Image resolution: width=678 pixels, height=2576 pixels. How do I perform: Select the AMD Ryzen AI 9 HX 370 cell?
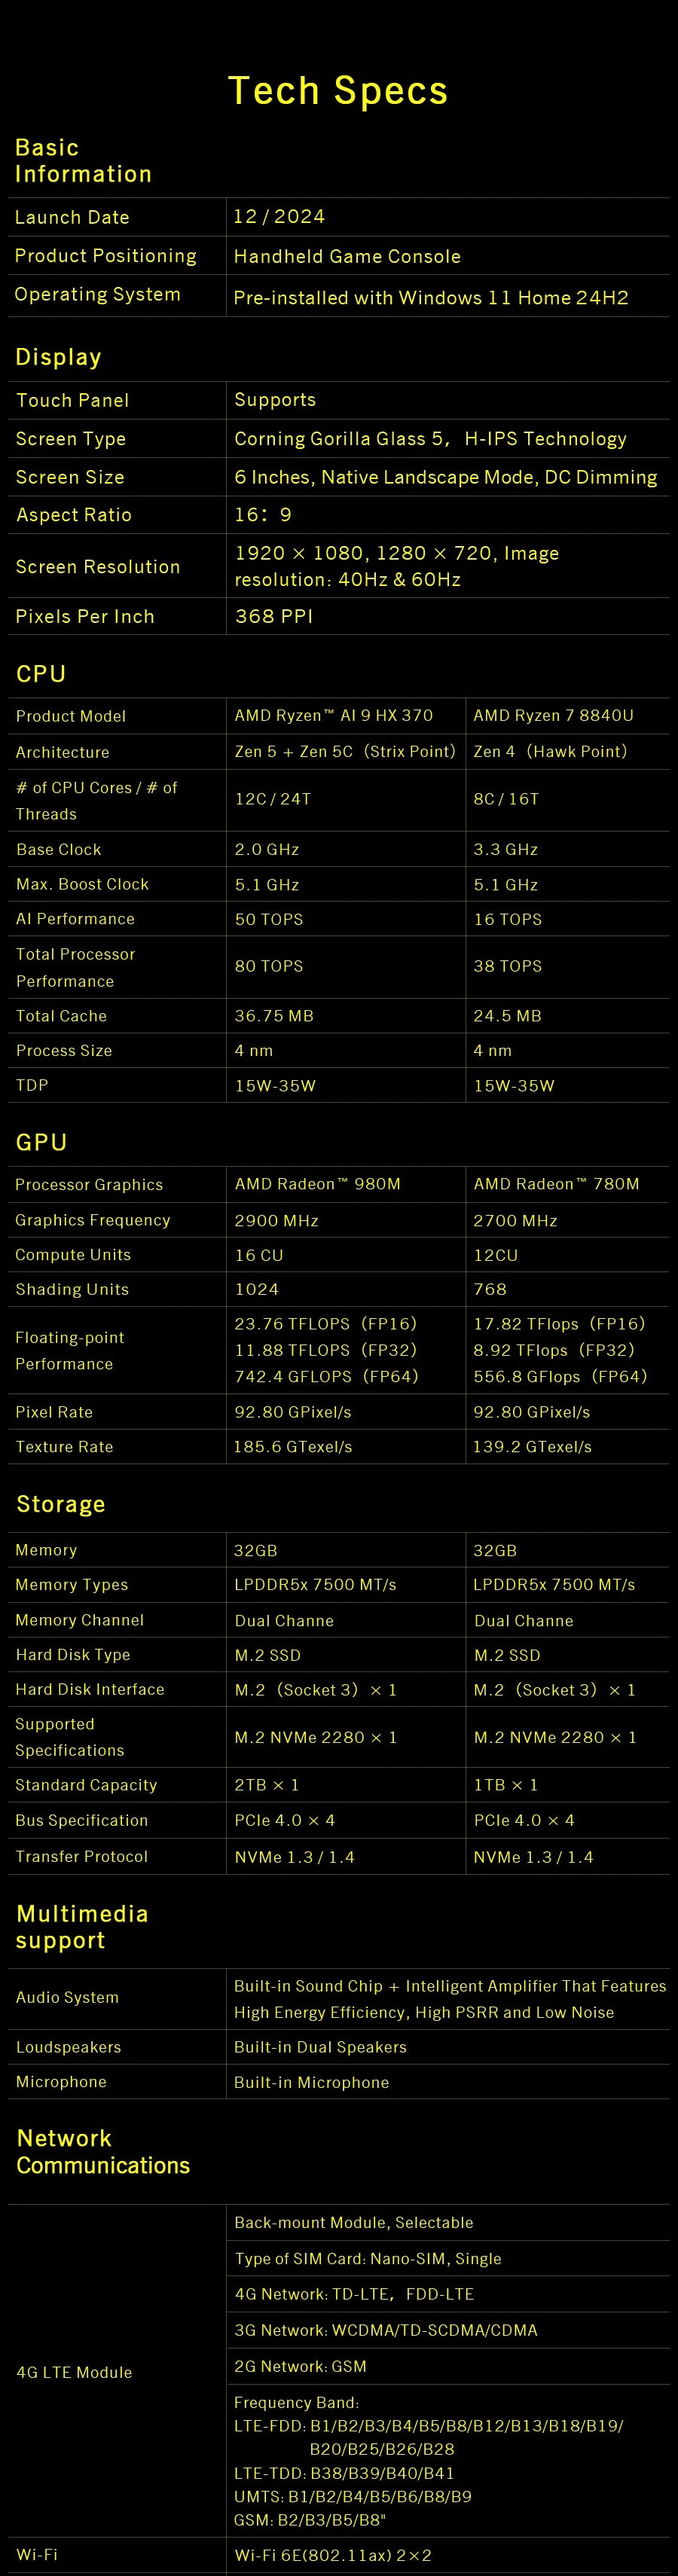[333, 716]
